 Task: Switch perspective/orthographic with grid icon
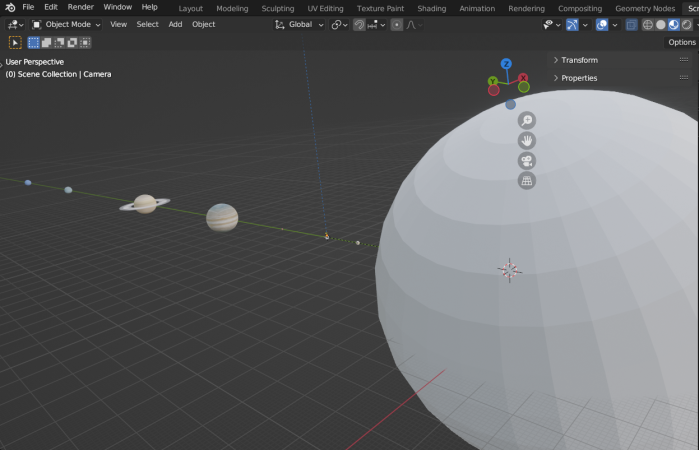[x=526, y=181]
